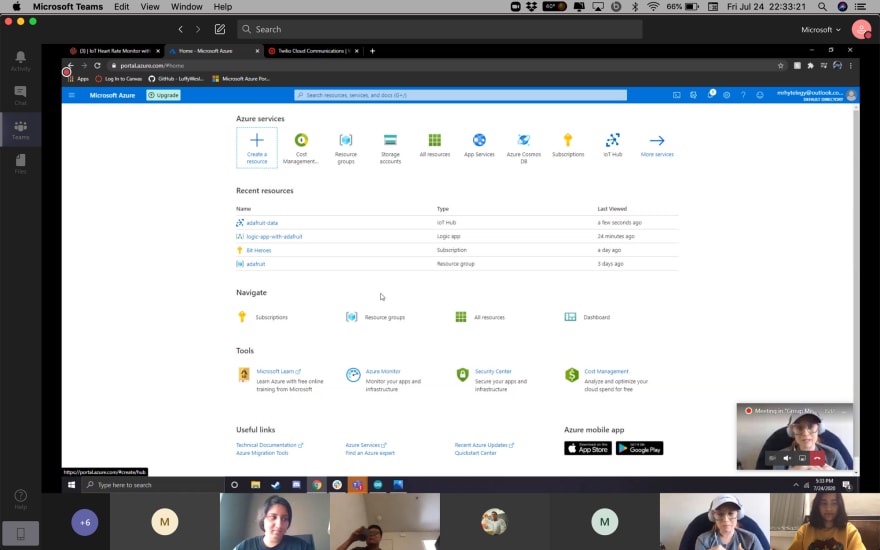Go back in Teams history
This screenshot has height=550, width=880.
[180, 29]
